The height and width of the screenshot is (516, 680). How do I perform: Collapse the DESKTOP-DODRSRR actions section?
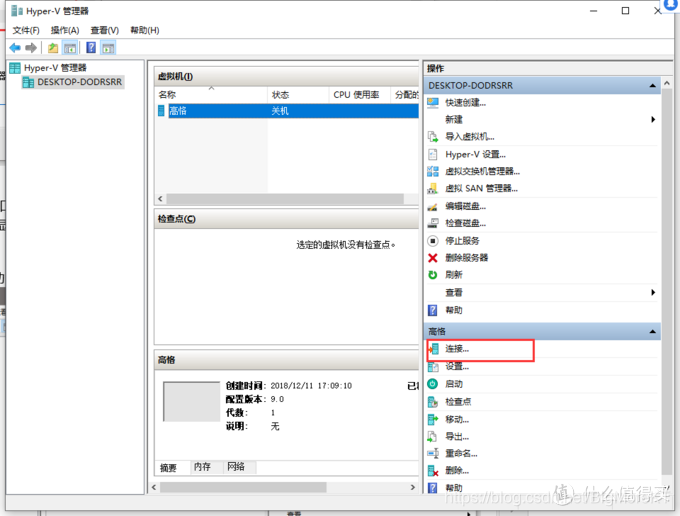(x=653, y=86)
